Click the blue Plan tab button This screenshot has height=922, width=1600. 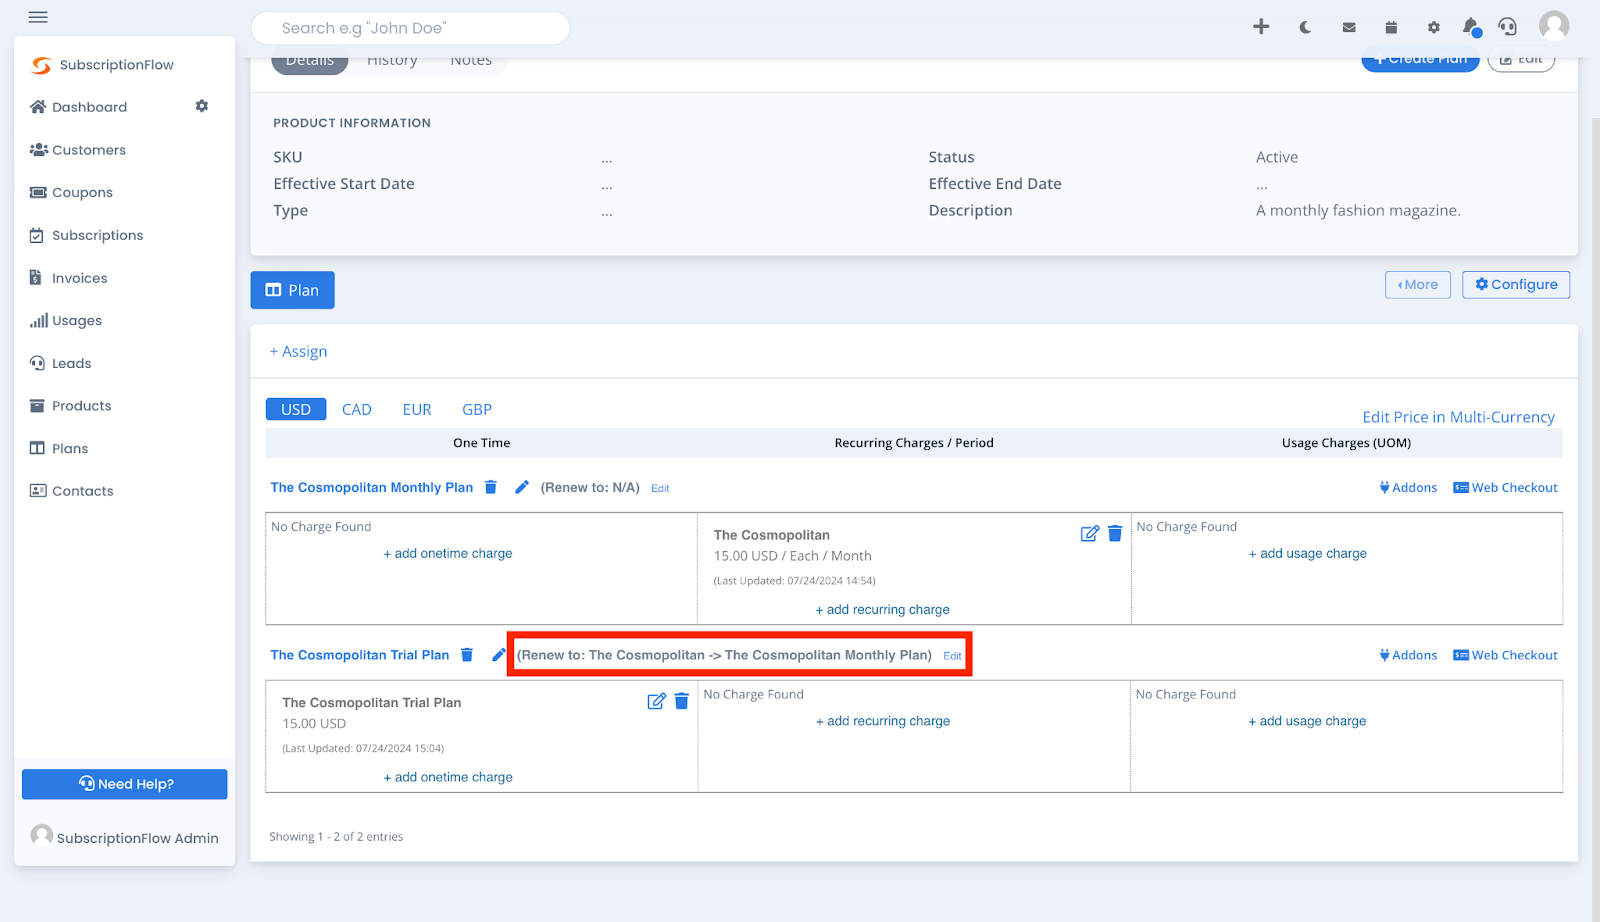[292, 290]
